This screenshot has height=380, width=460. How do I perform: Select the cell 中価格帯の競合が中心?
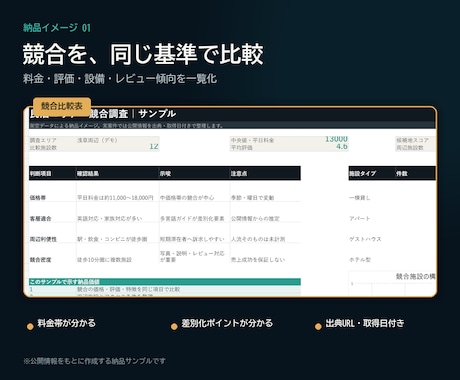coord(187,198)
